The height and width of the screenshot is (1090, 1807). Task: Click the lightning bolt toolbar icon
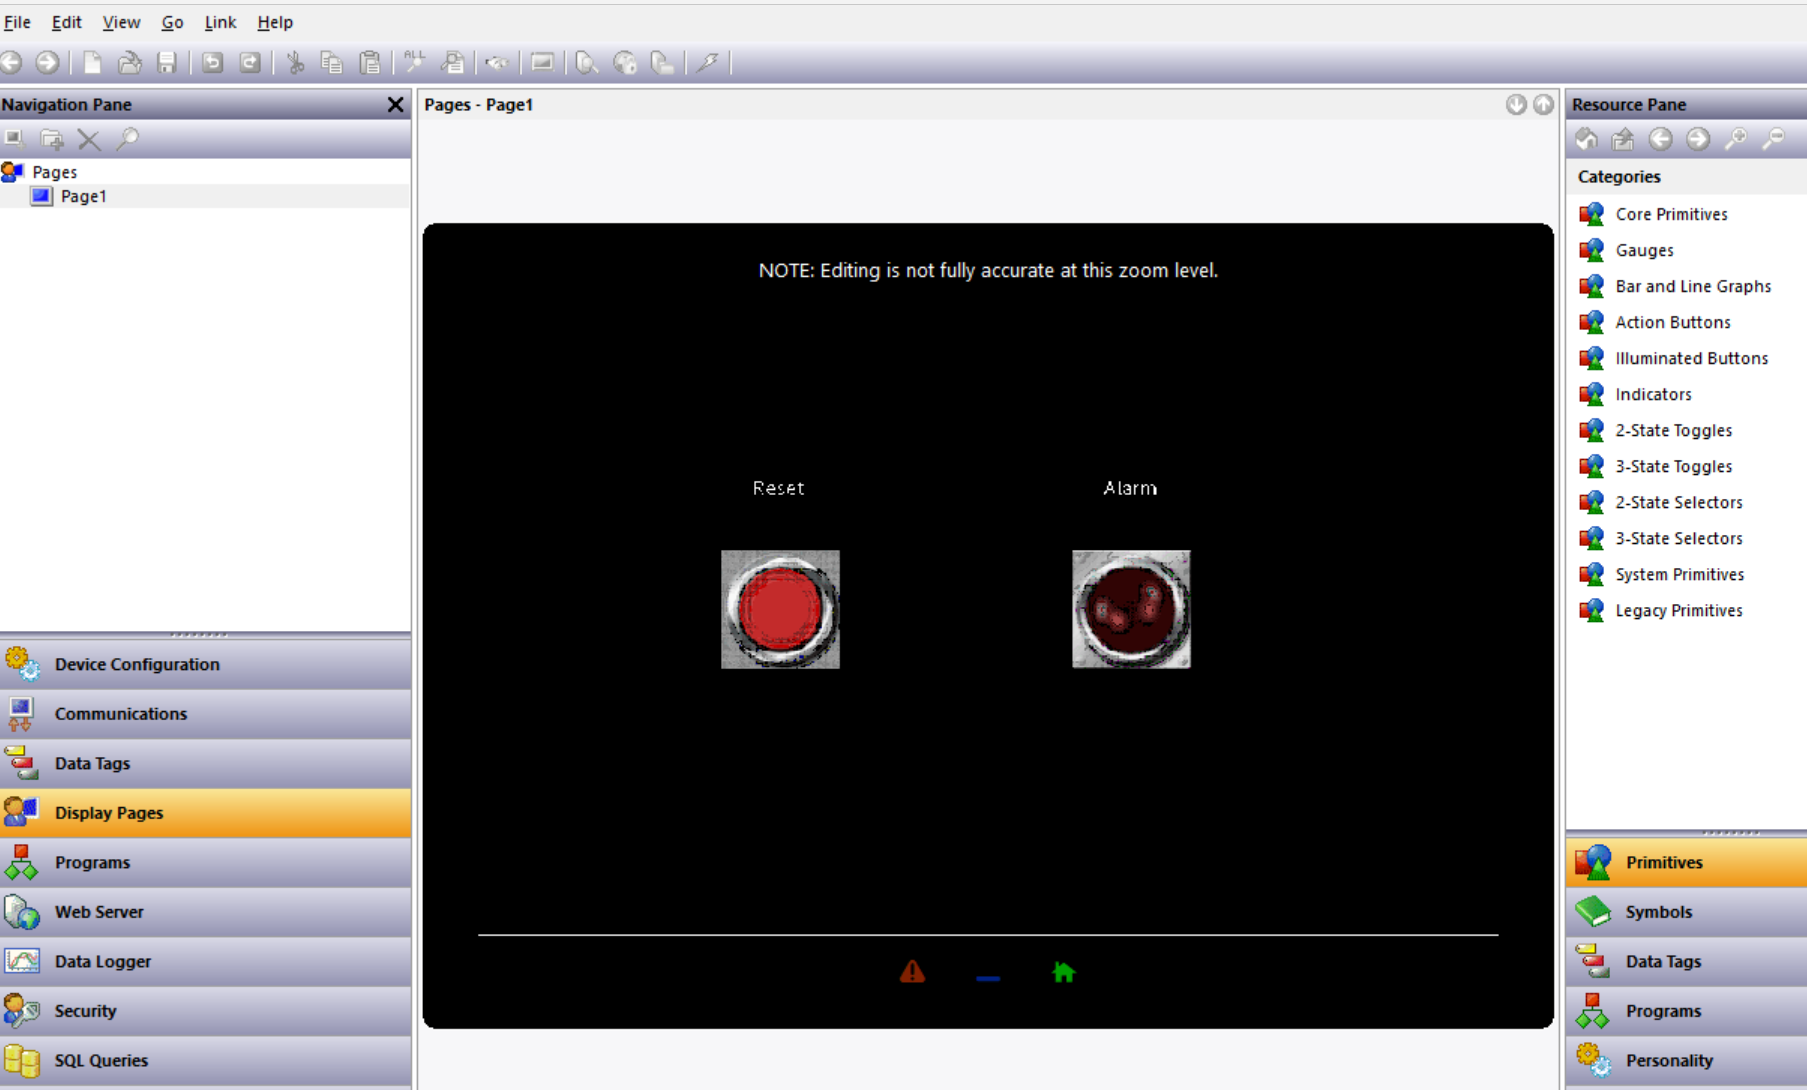pyautogui.click(x=708, y=63)
